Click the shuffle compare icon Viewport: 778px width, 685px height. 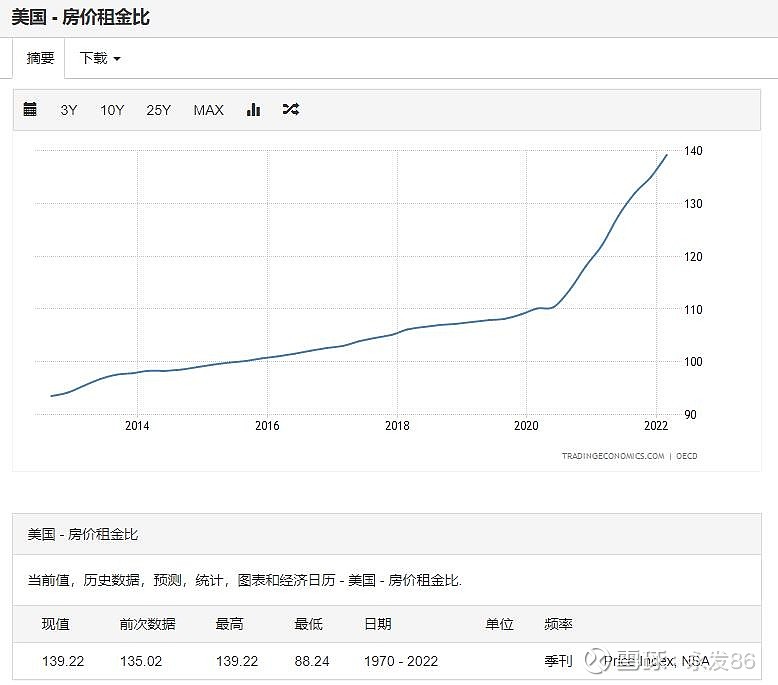coord(291,109)
